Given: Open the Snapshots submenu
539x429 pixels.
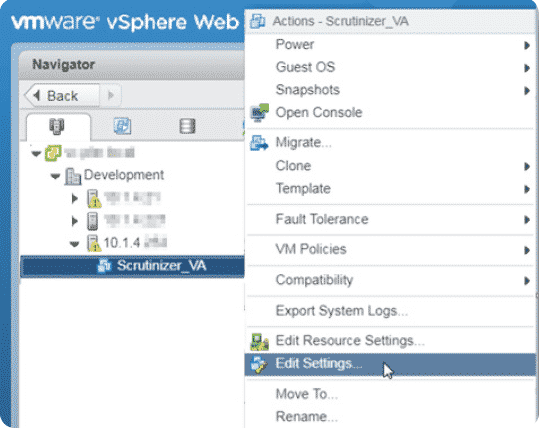Looking at the screenshot, I should (390, 90).
